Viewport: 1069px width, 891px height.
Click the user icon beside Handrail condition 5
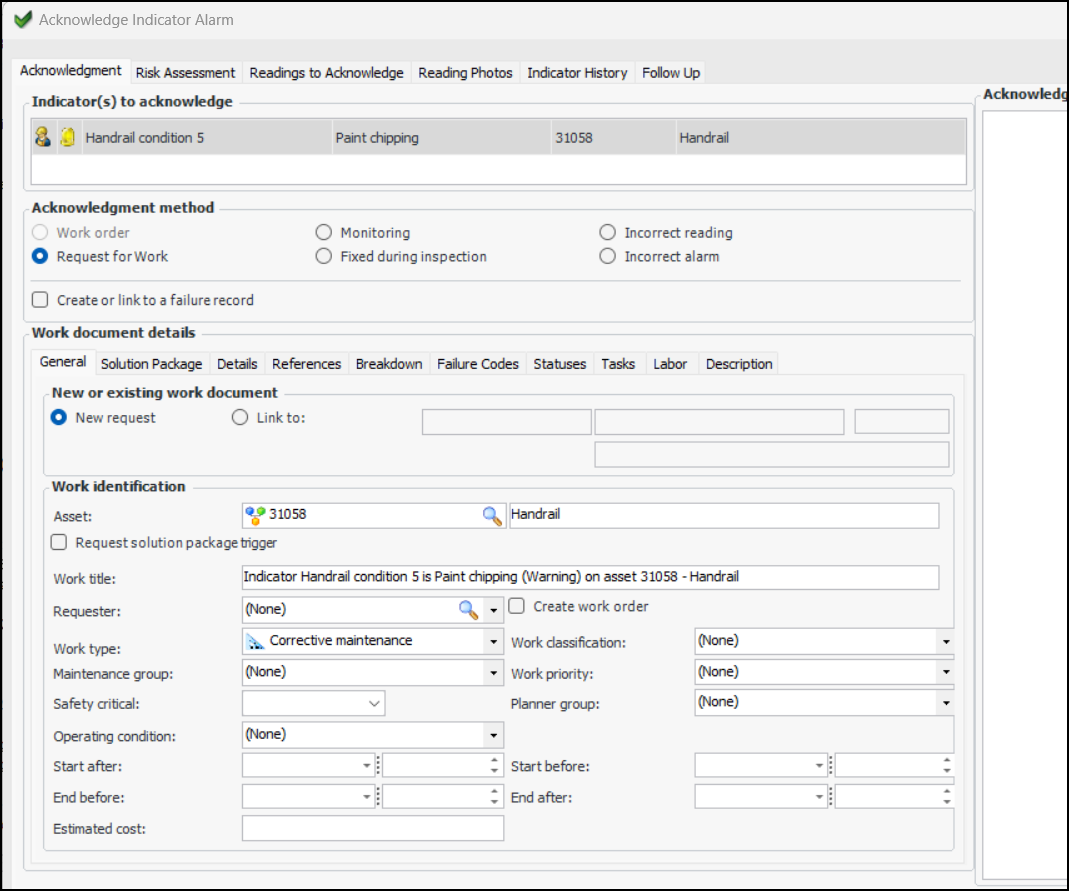tap(43, 137)
